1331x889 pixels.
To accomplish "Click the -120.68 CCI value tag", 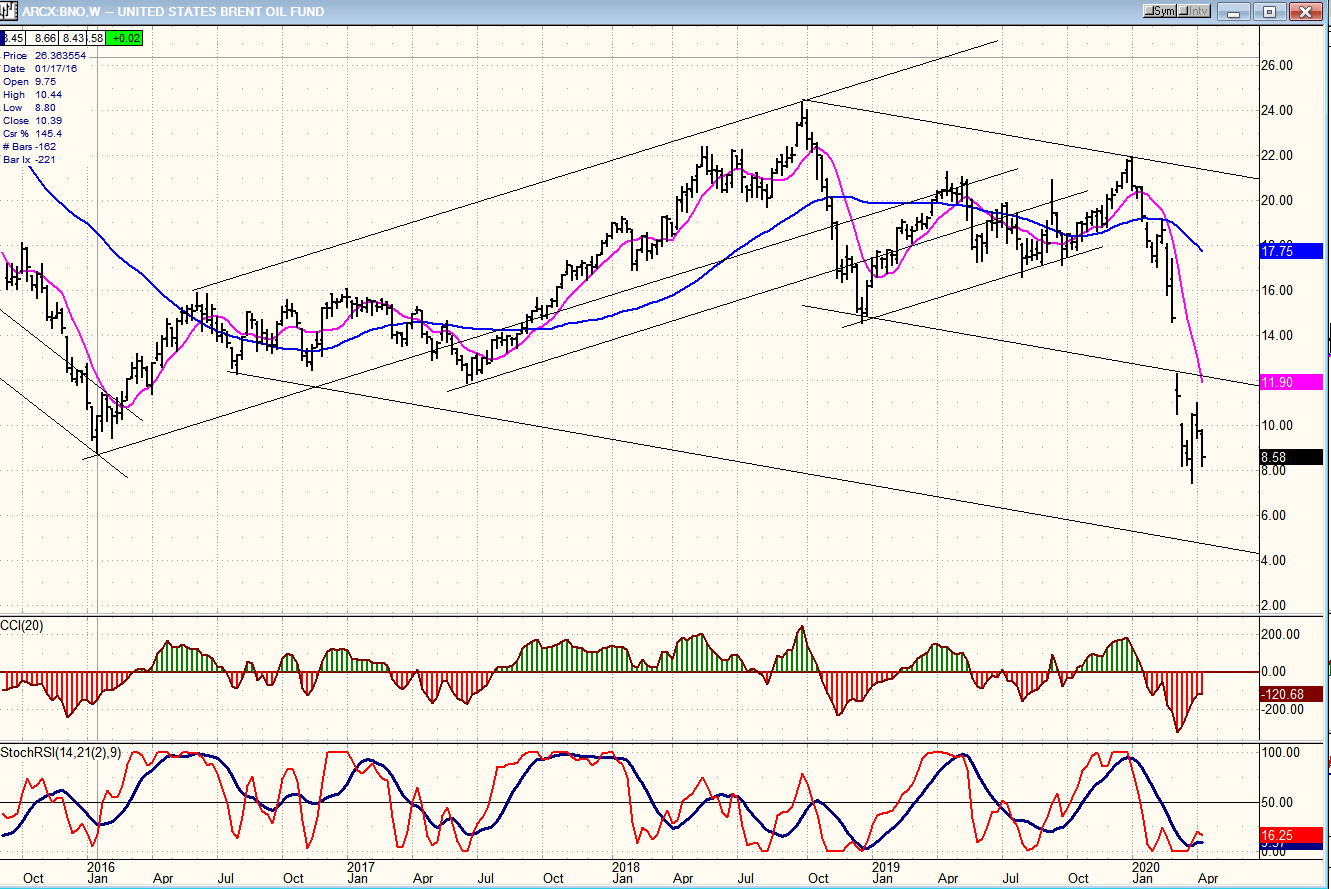I will coord(1291,694).
